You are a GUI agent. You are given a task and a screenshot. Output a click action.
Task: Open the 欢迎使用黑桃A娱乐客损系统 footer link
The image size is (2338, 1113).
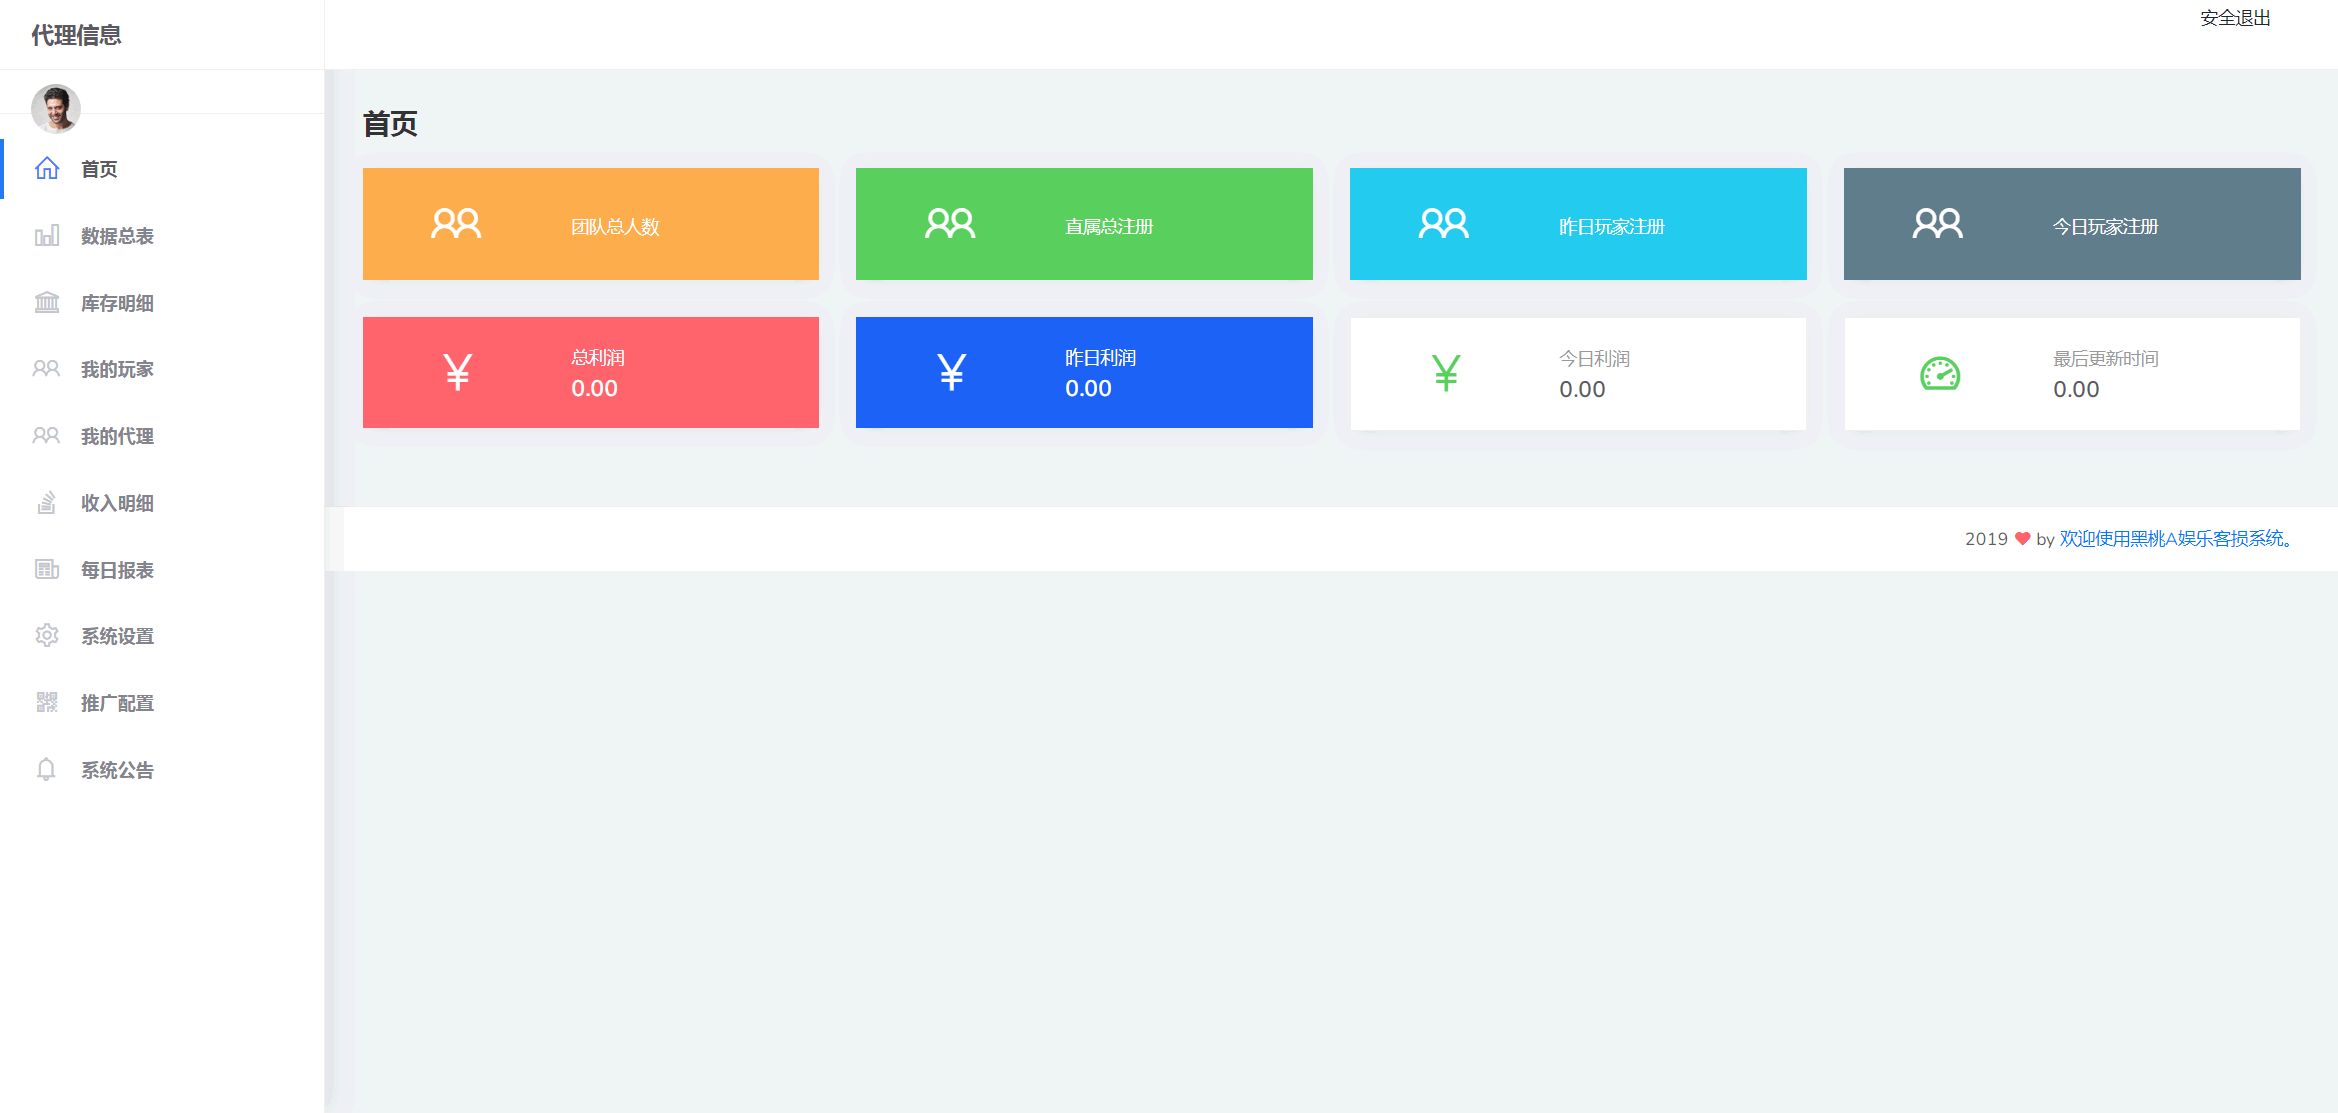(x=2174, y=539)
